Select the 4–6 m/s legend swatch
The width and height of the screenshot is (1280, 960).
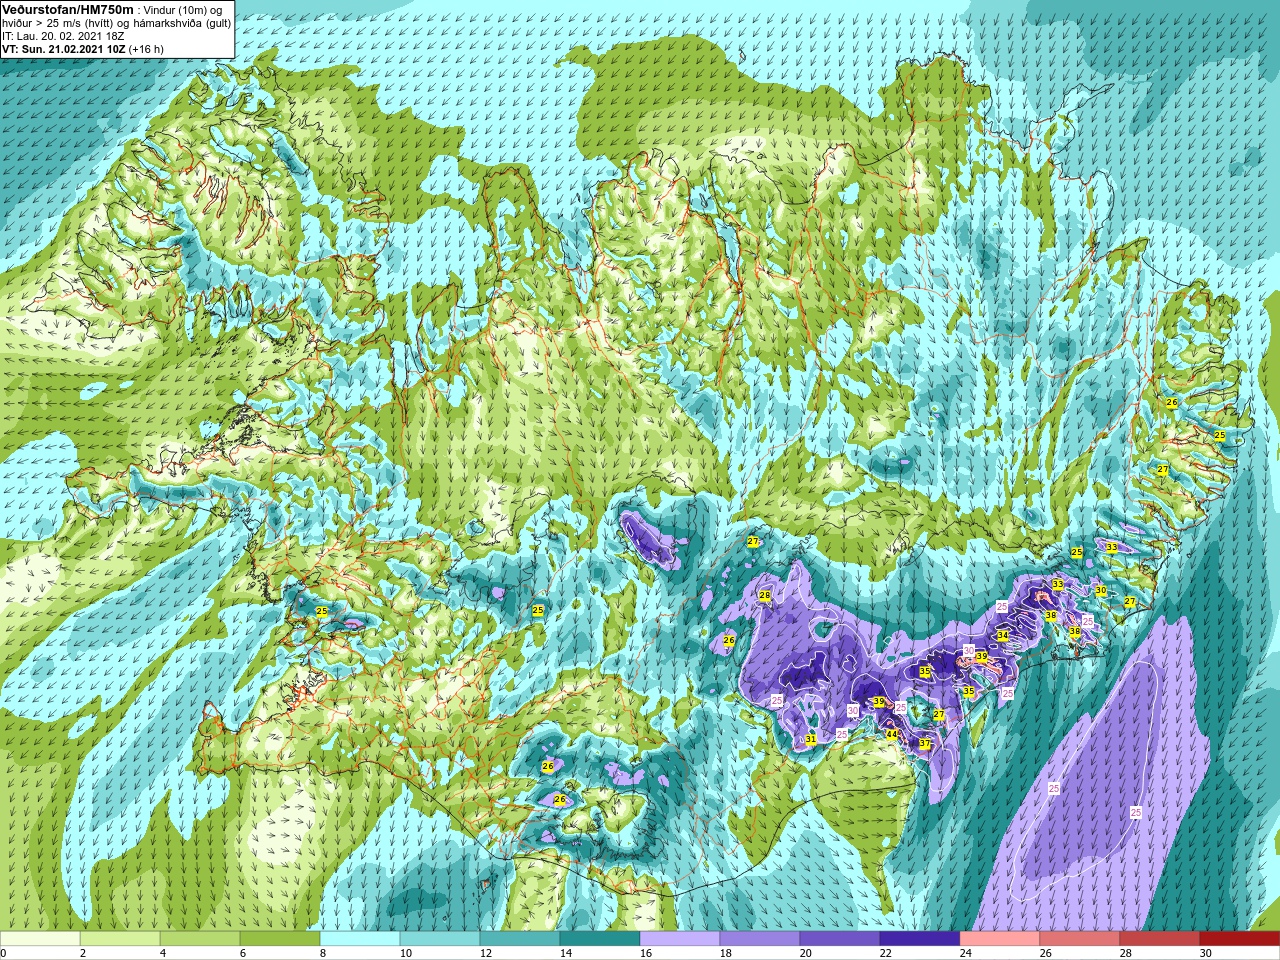[200, 939]
